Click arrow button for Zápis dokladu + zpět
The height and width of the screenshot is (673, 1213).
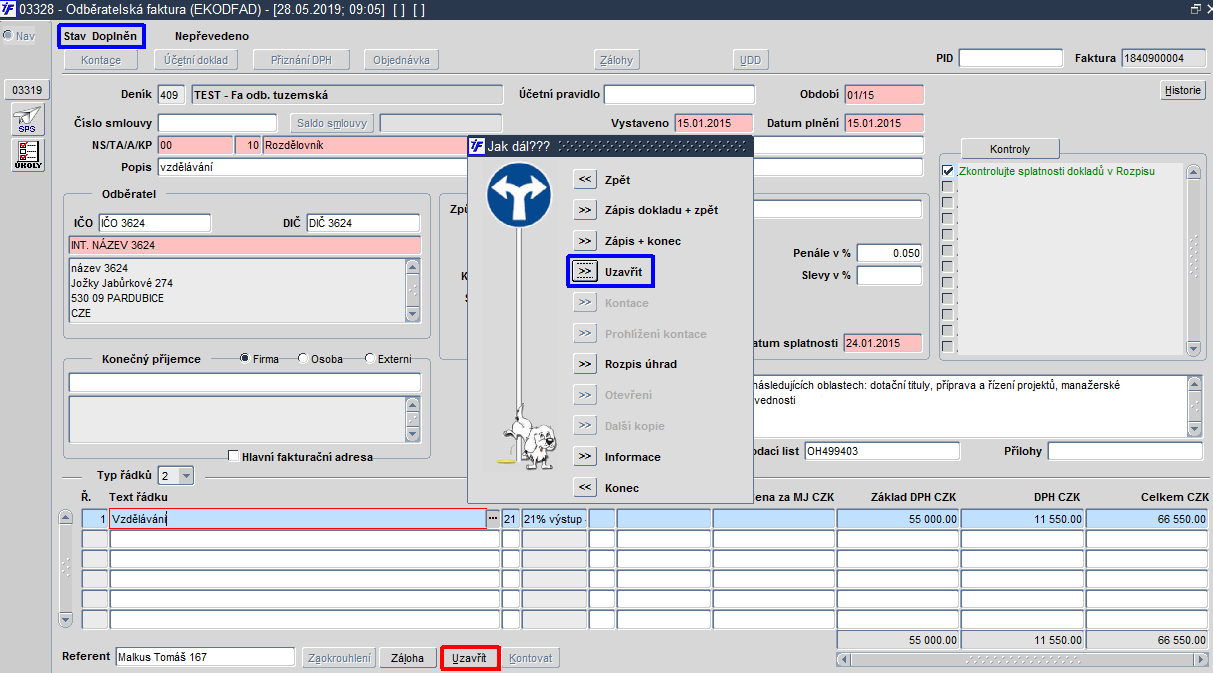(x=585, y=210)
